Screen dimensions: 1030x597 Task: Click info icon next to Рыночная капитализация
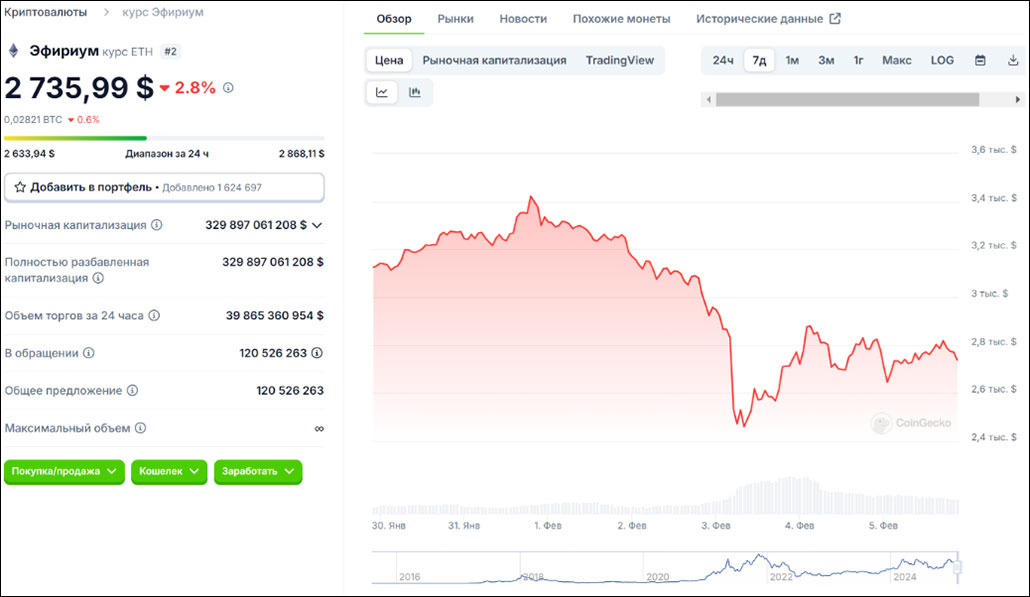[156, 225]
